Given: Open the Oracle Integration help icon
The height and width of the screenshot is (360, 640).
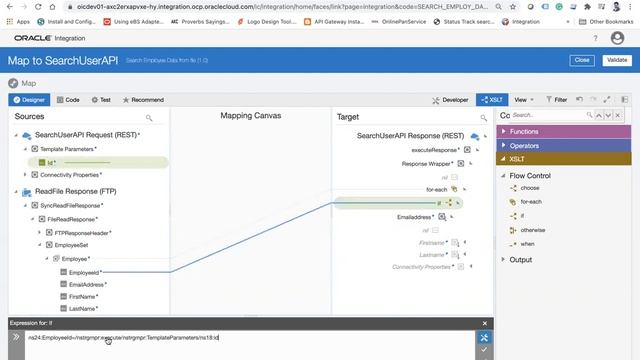Looking at the screenshot, I should tap(595, 38).
